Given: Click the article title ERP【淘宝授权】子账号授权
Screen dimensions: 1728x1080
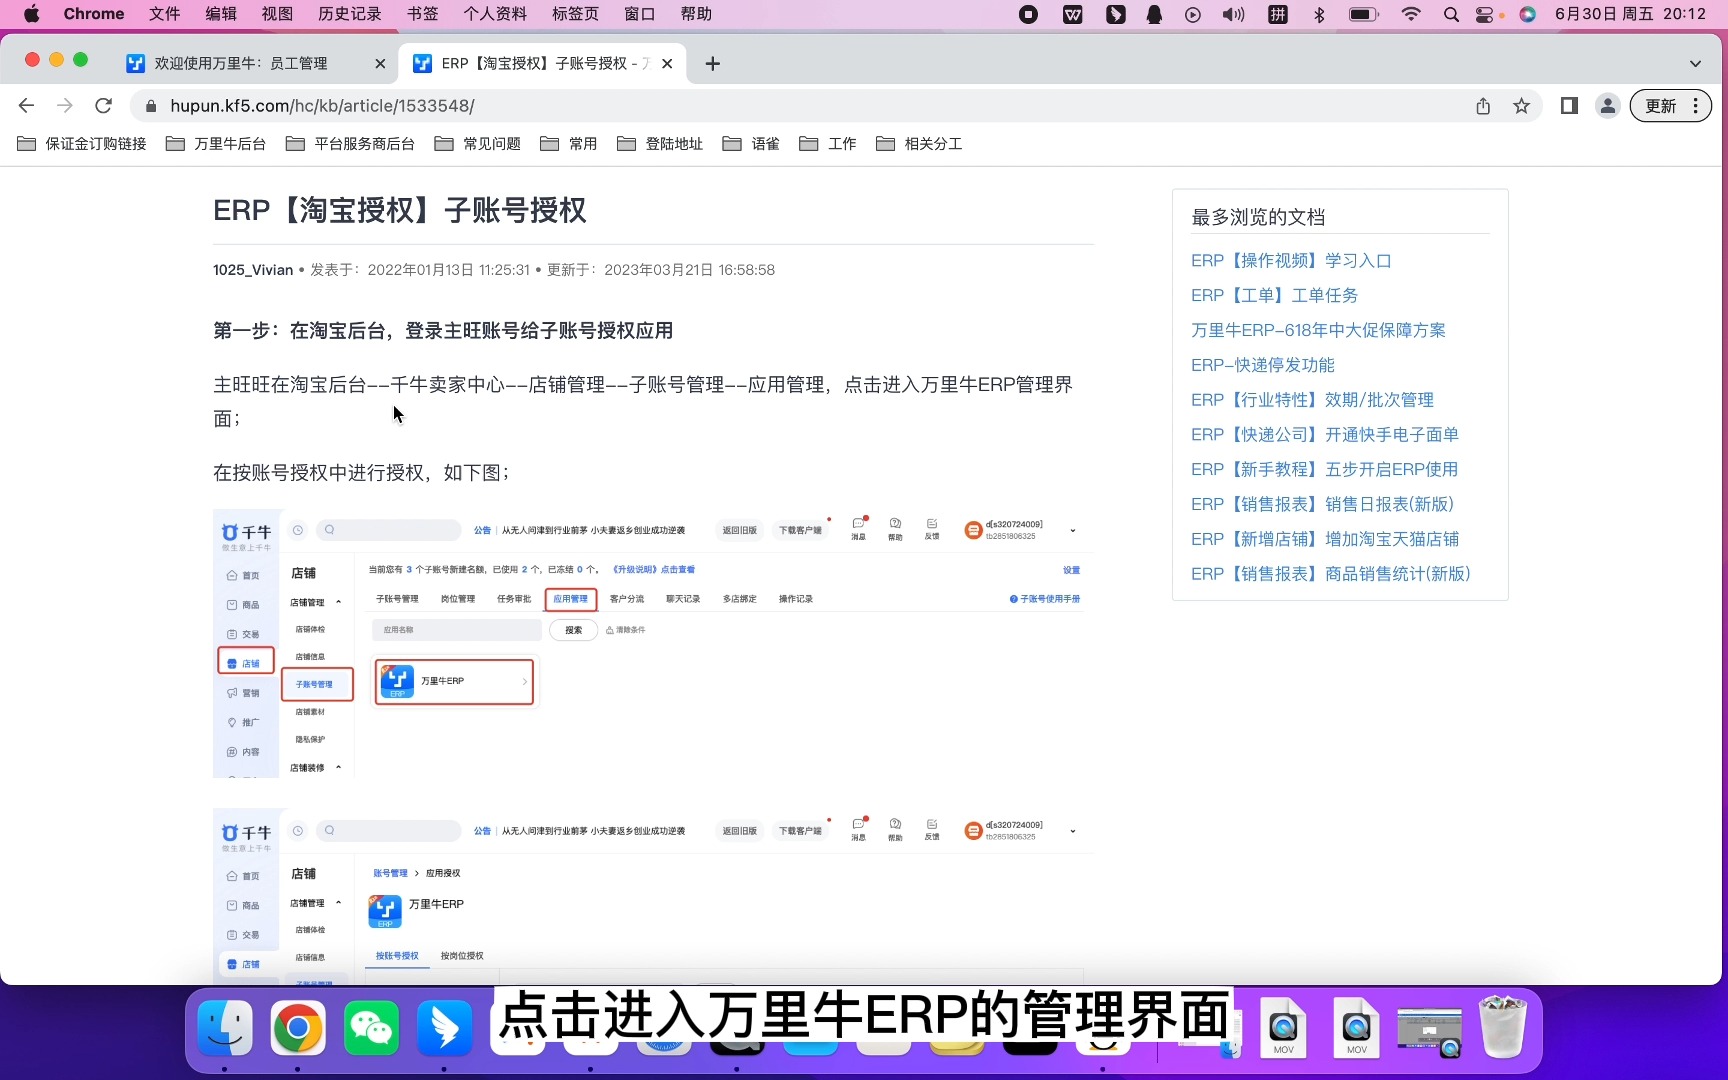Looking at the screenshot, I should click(400, 210).
